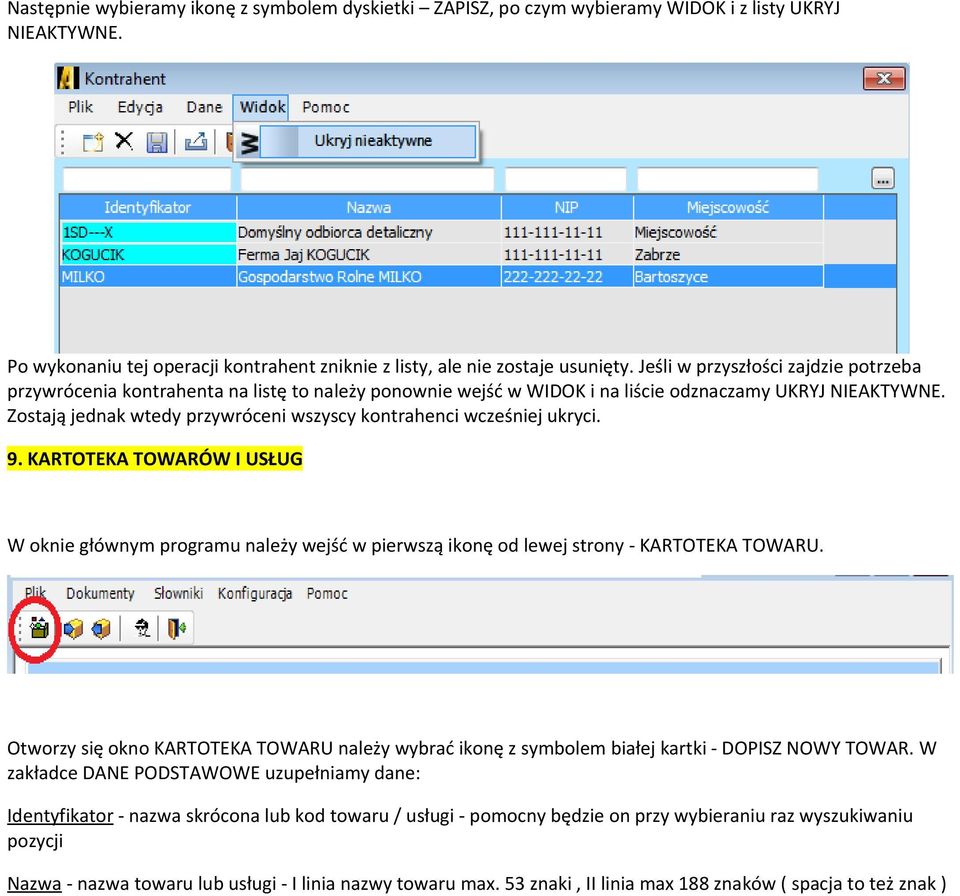Sort by Miejscowość column header

pos(727,208)
